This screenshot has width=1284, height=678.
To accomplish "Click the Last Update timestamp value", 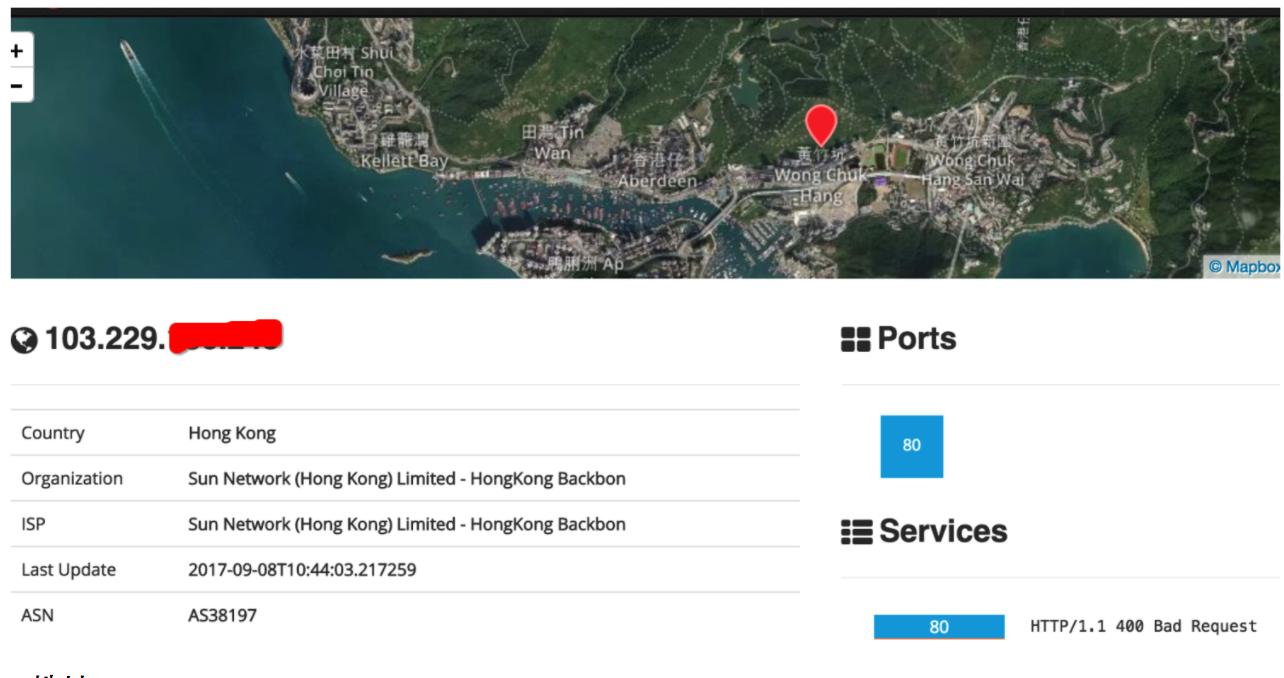I will click(302, 570).
